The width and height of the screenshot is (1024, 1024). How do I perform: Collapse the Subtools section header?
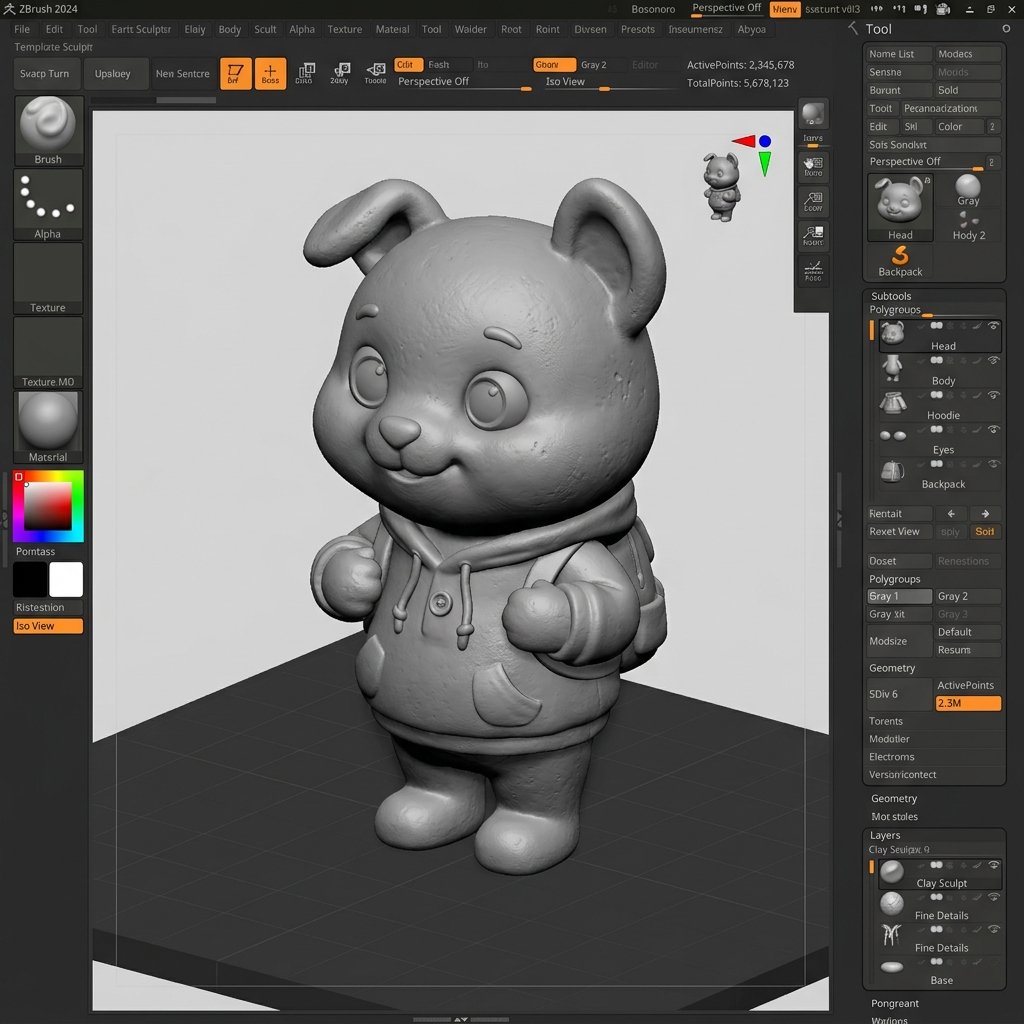point(891,296)
